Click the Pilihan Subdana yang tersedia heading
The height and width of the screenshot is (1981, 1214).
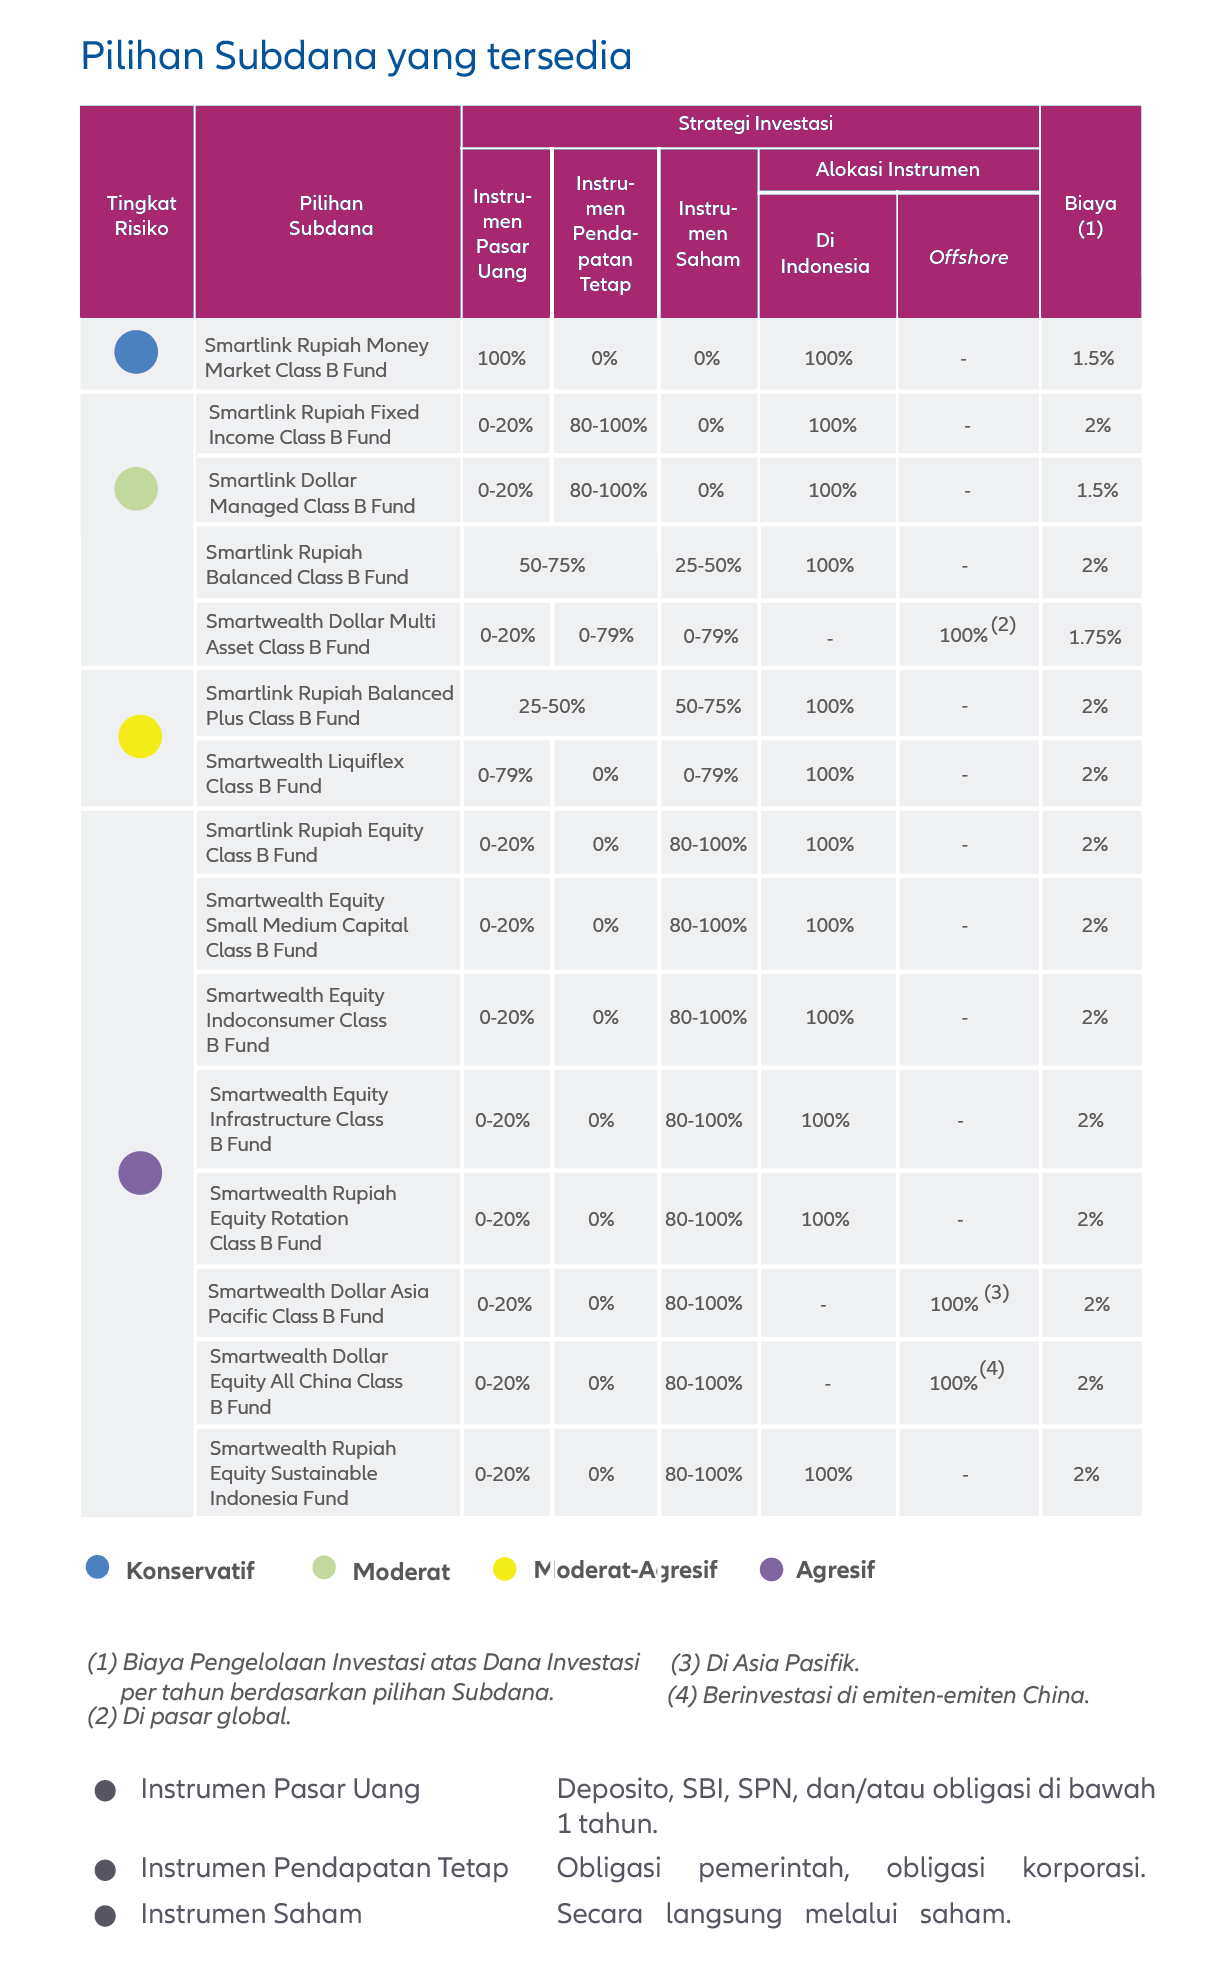click(356, 56)
